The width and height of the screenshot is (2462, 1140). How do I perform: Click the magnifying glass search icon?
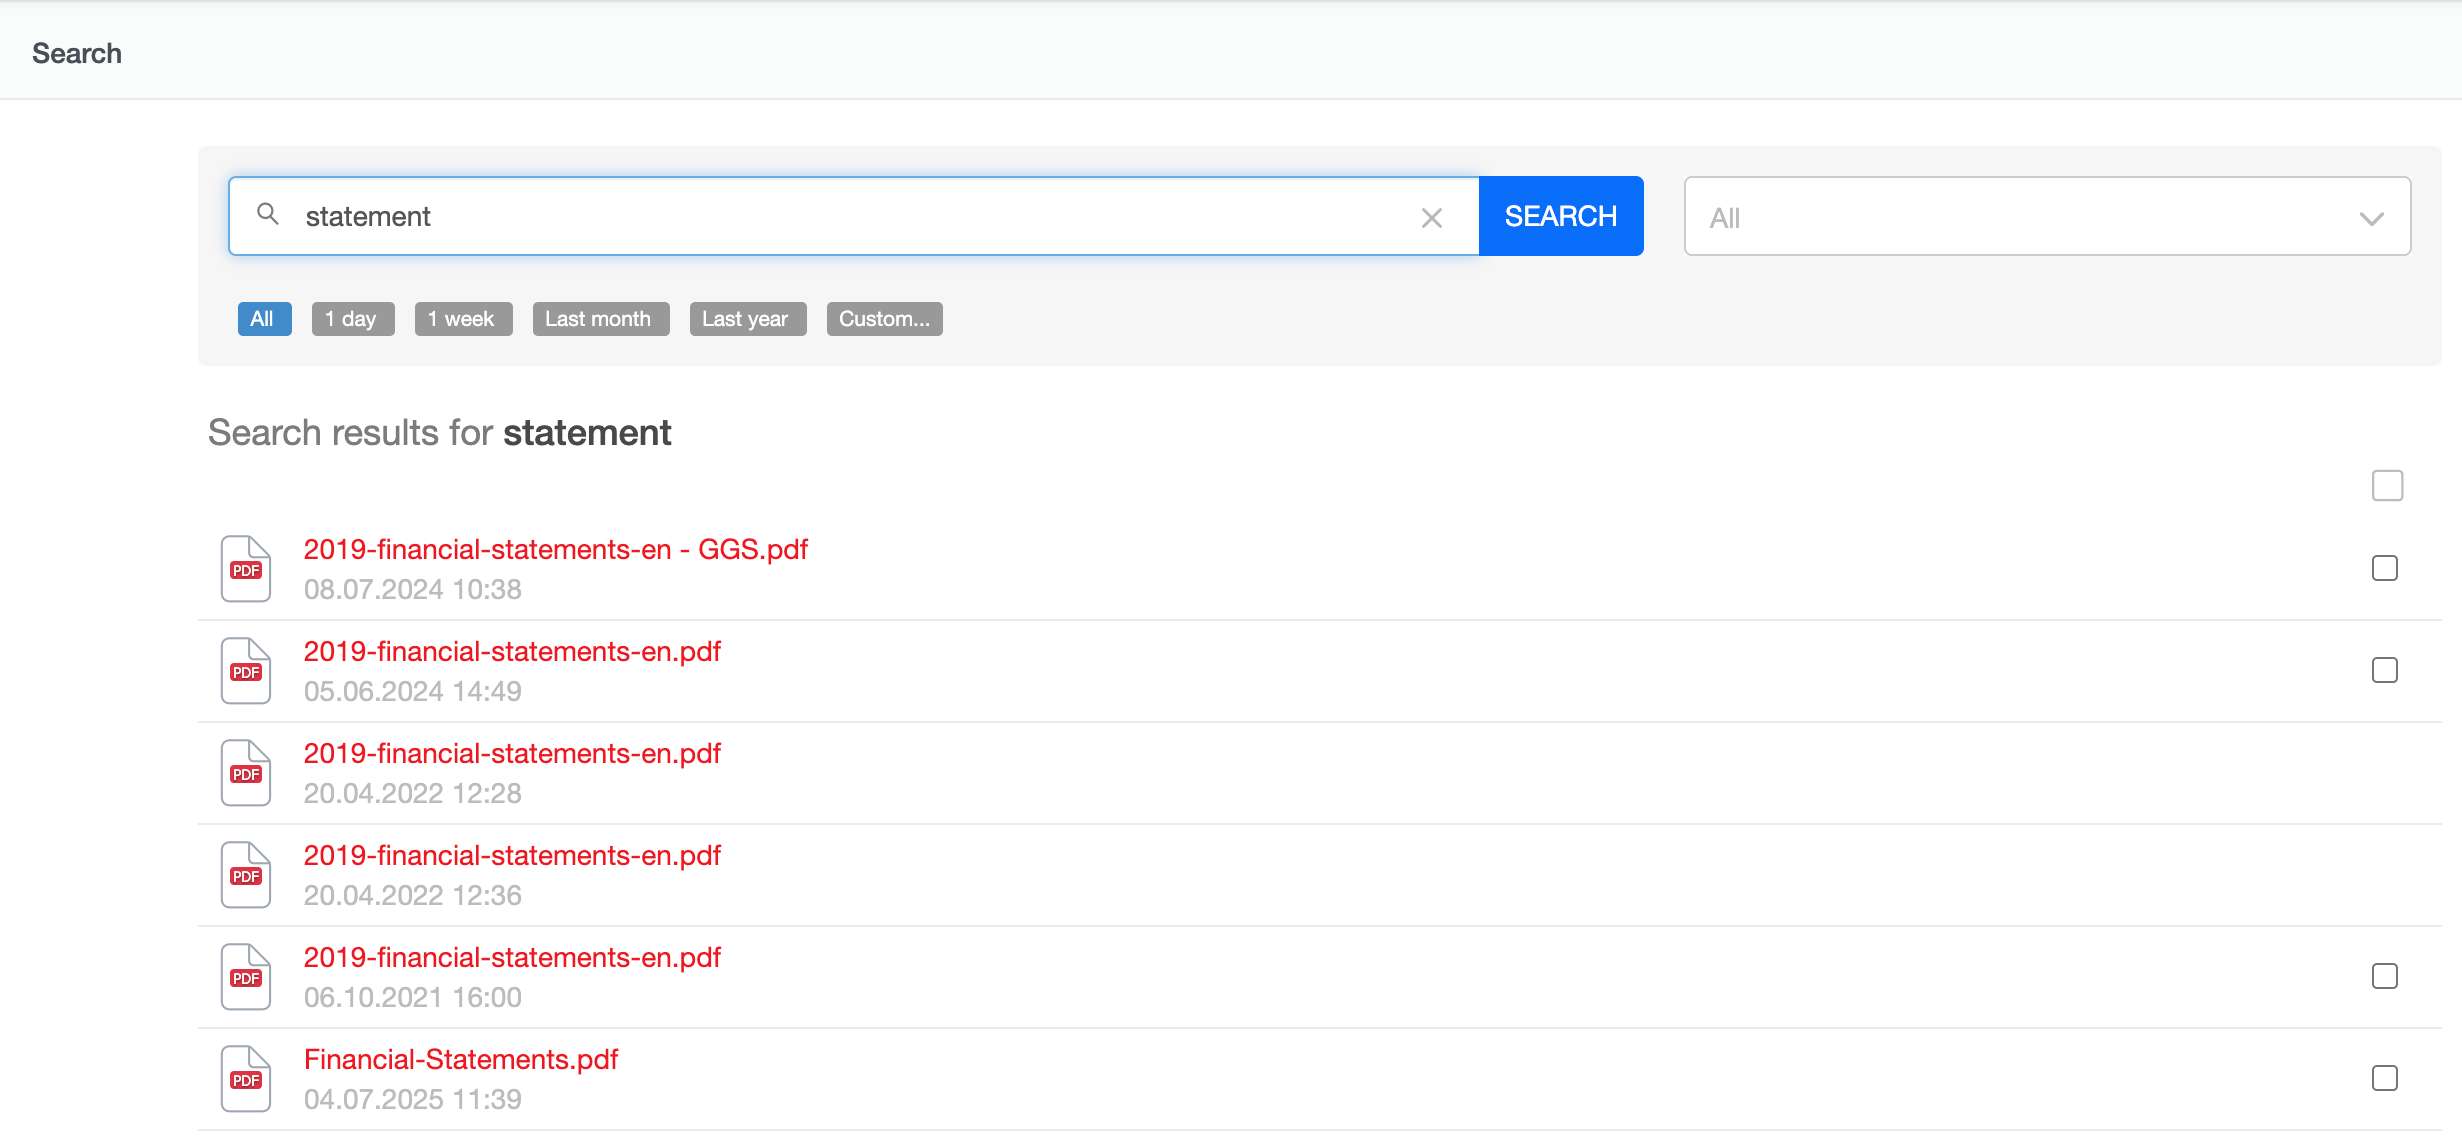pyautogui.click(x=267, y=214)
